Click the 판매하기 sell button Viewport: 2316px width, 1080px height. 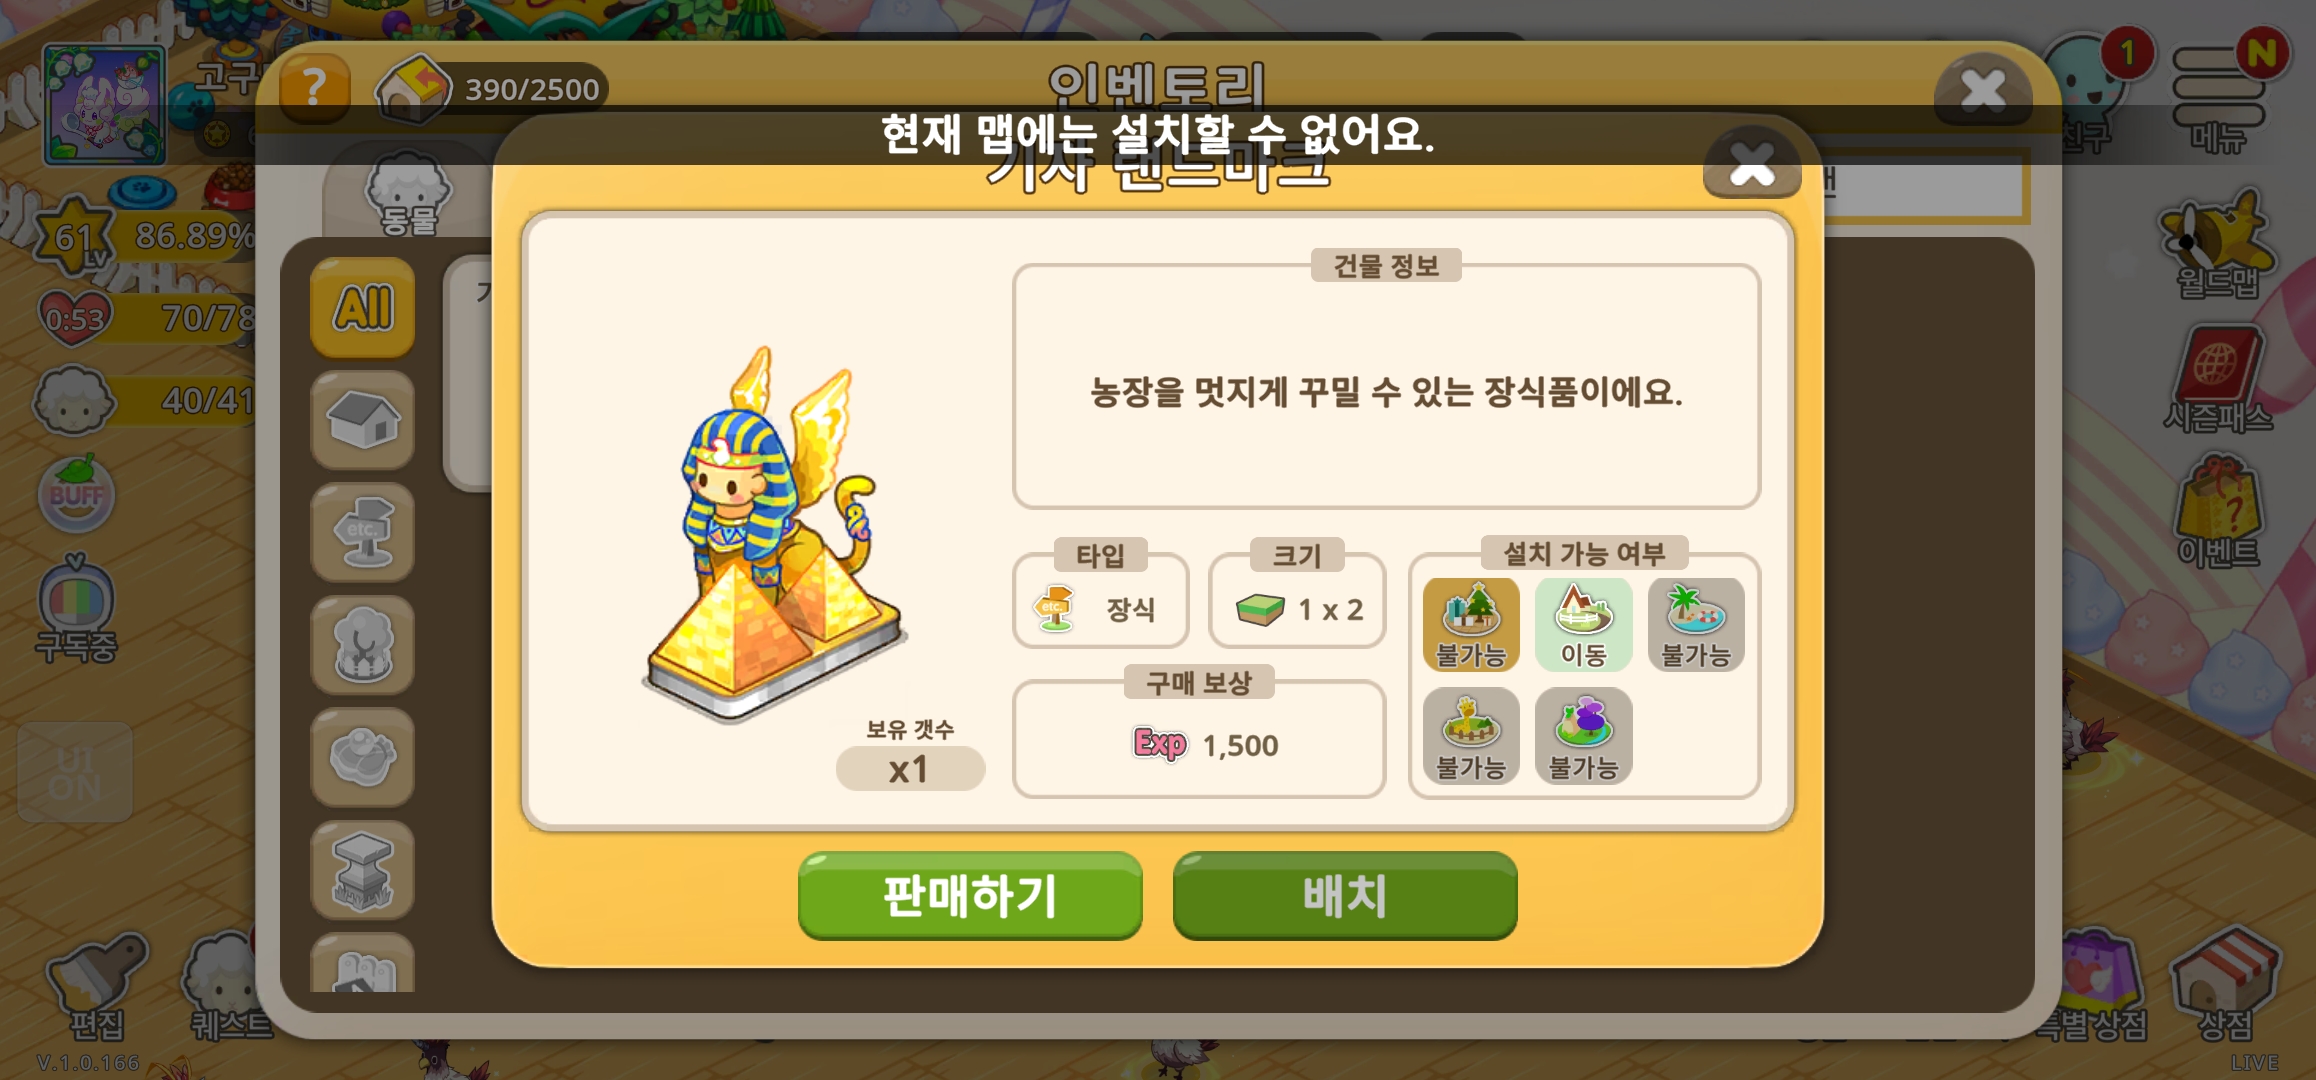(970, 895)
